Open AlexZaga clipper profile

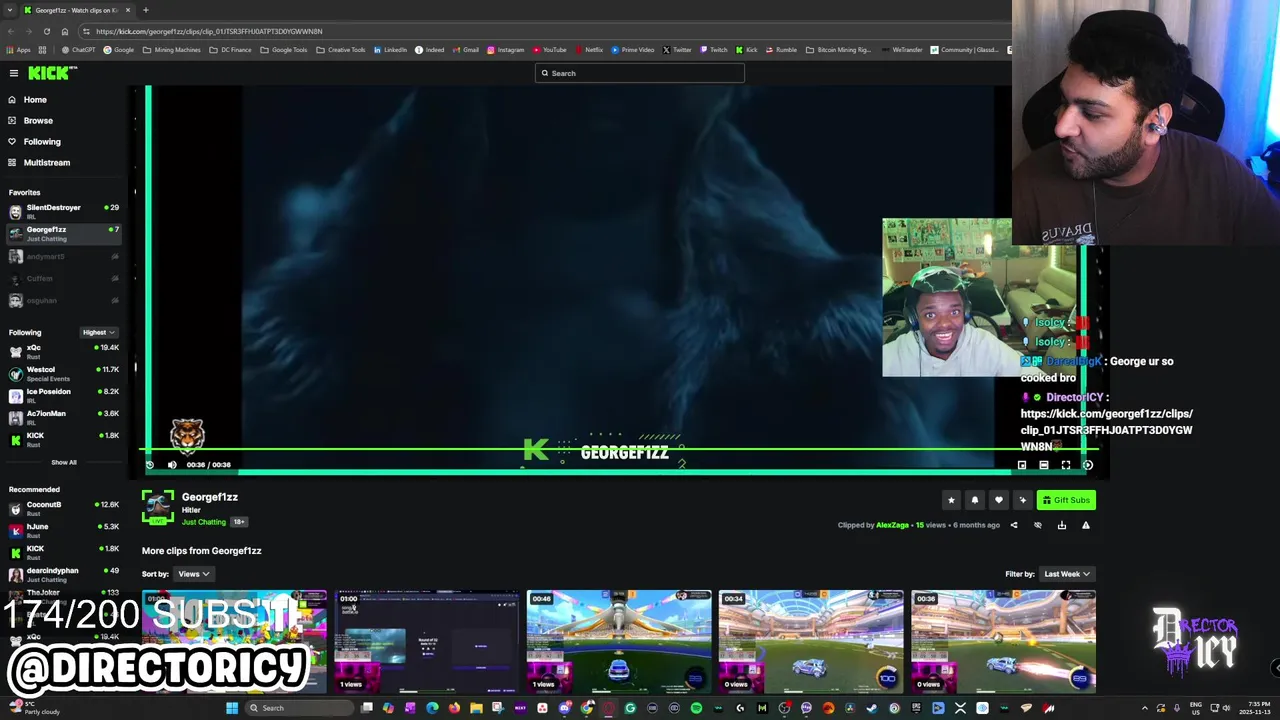[892, 525]
